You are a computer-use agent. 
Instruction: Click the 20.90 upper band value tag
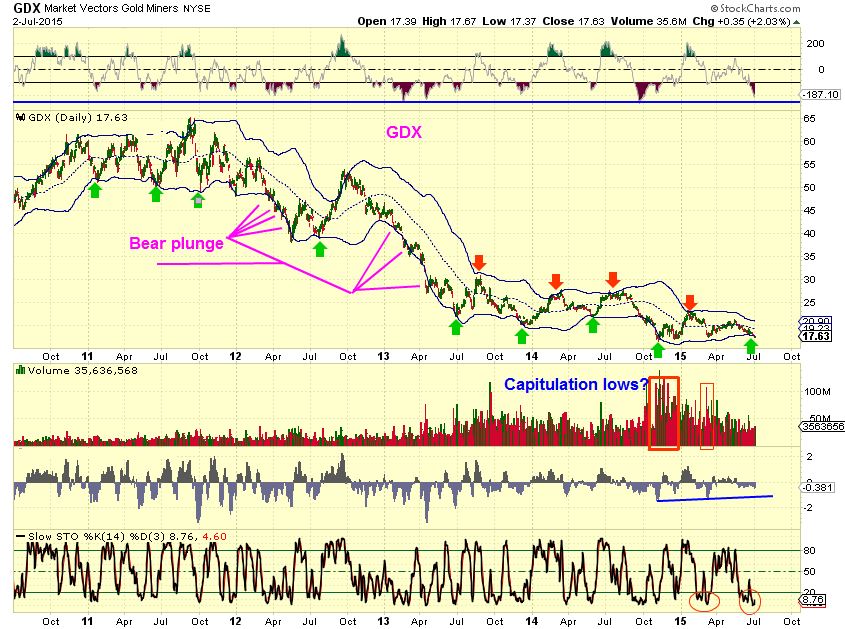coord(816,321)
